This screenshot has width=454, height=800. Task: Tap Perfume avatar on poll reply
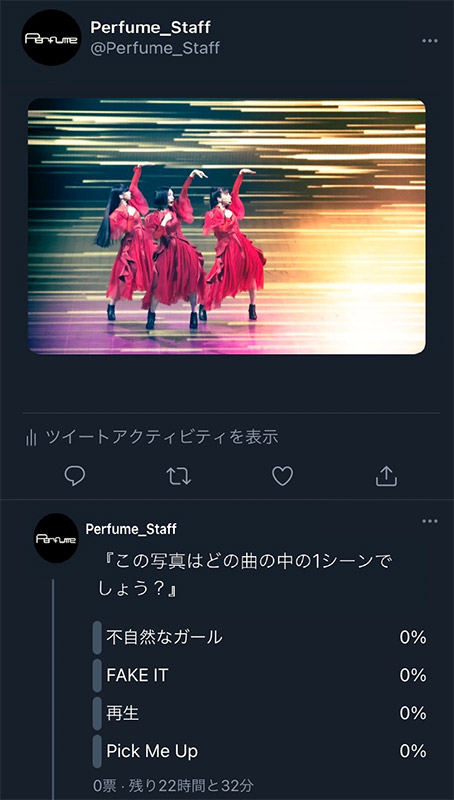[56, 538]
